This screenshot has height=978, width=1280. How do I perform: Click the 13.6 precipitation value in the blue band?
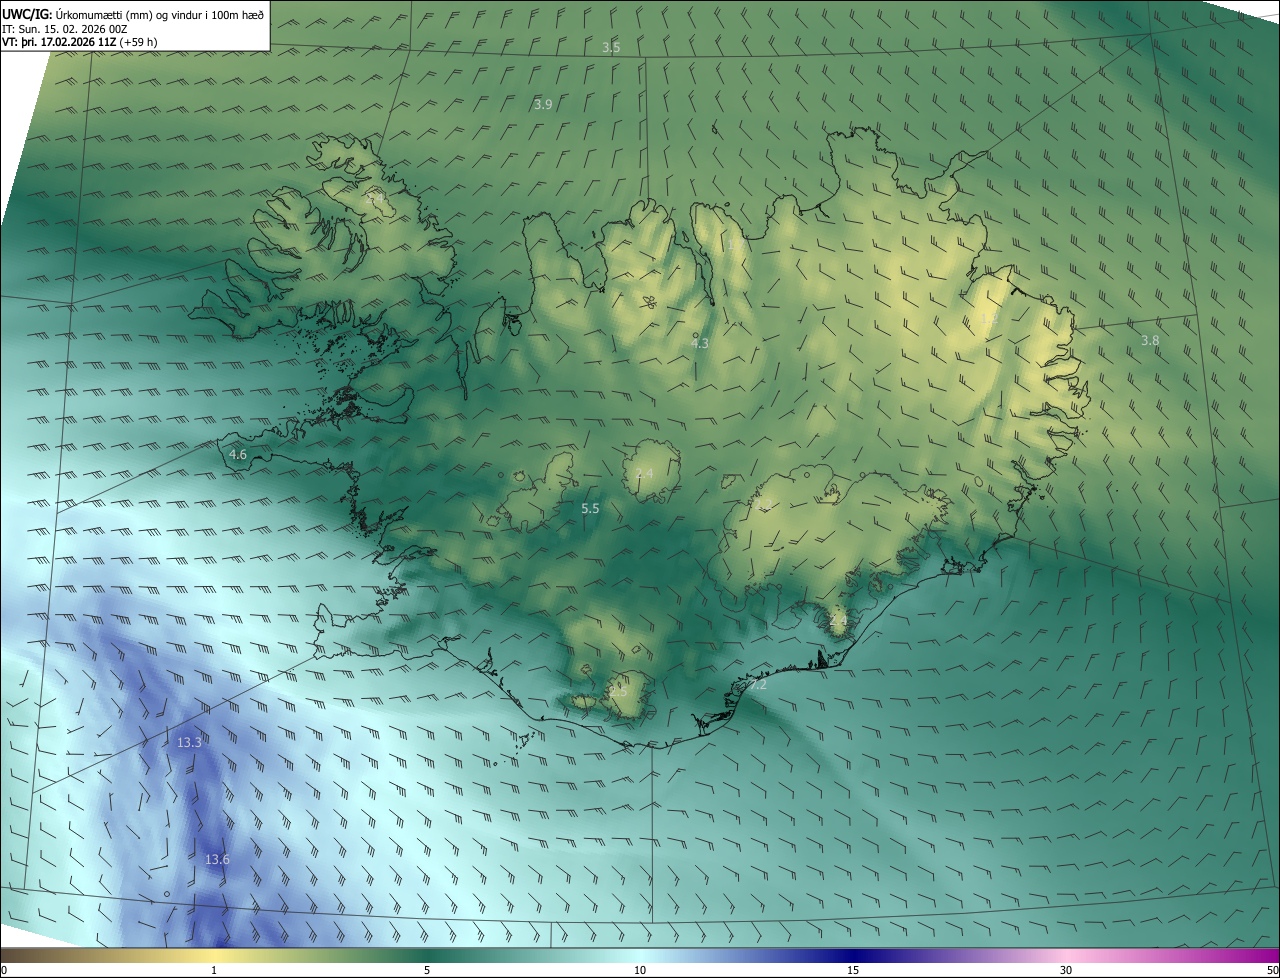(x=217, y=859)
